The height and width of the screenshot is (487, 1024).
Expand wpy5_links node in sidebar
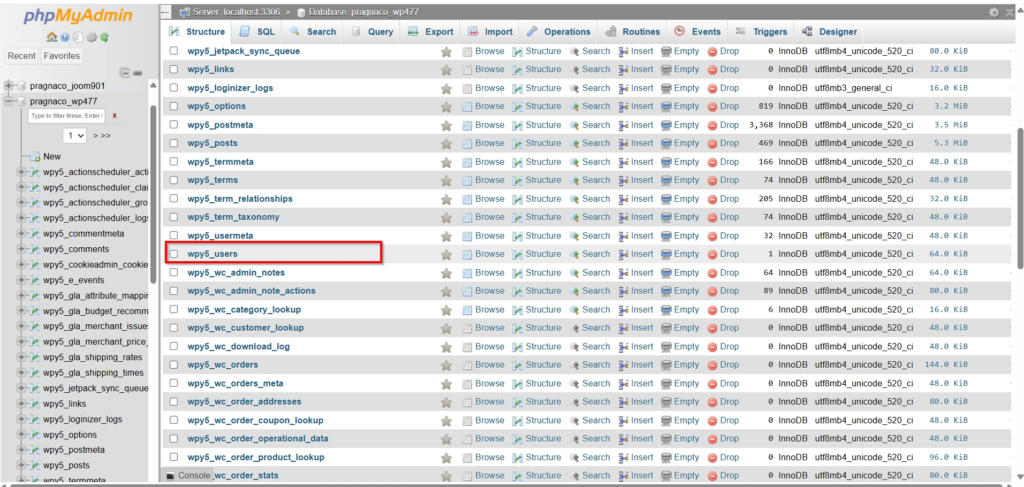22,404
